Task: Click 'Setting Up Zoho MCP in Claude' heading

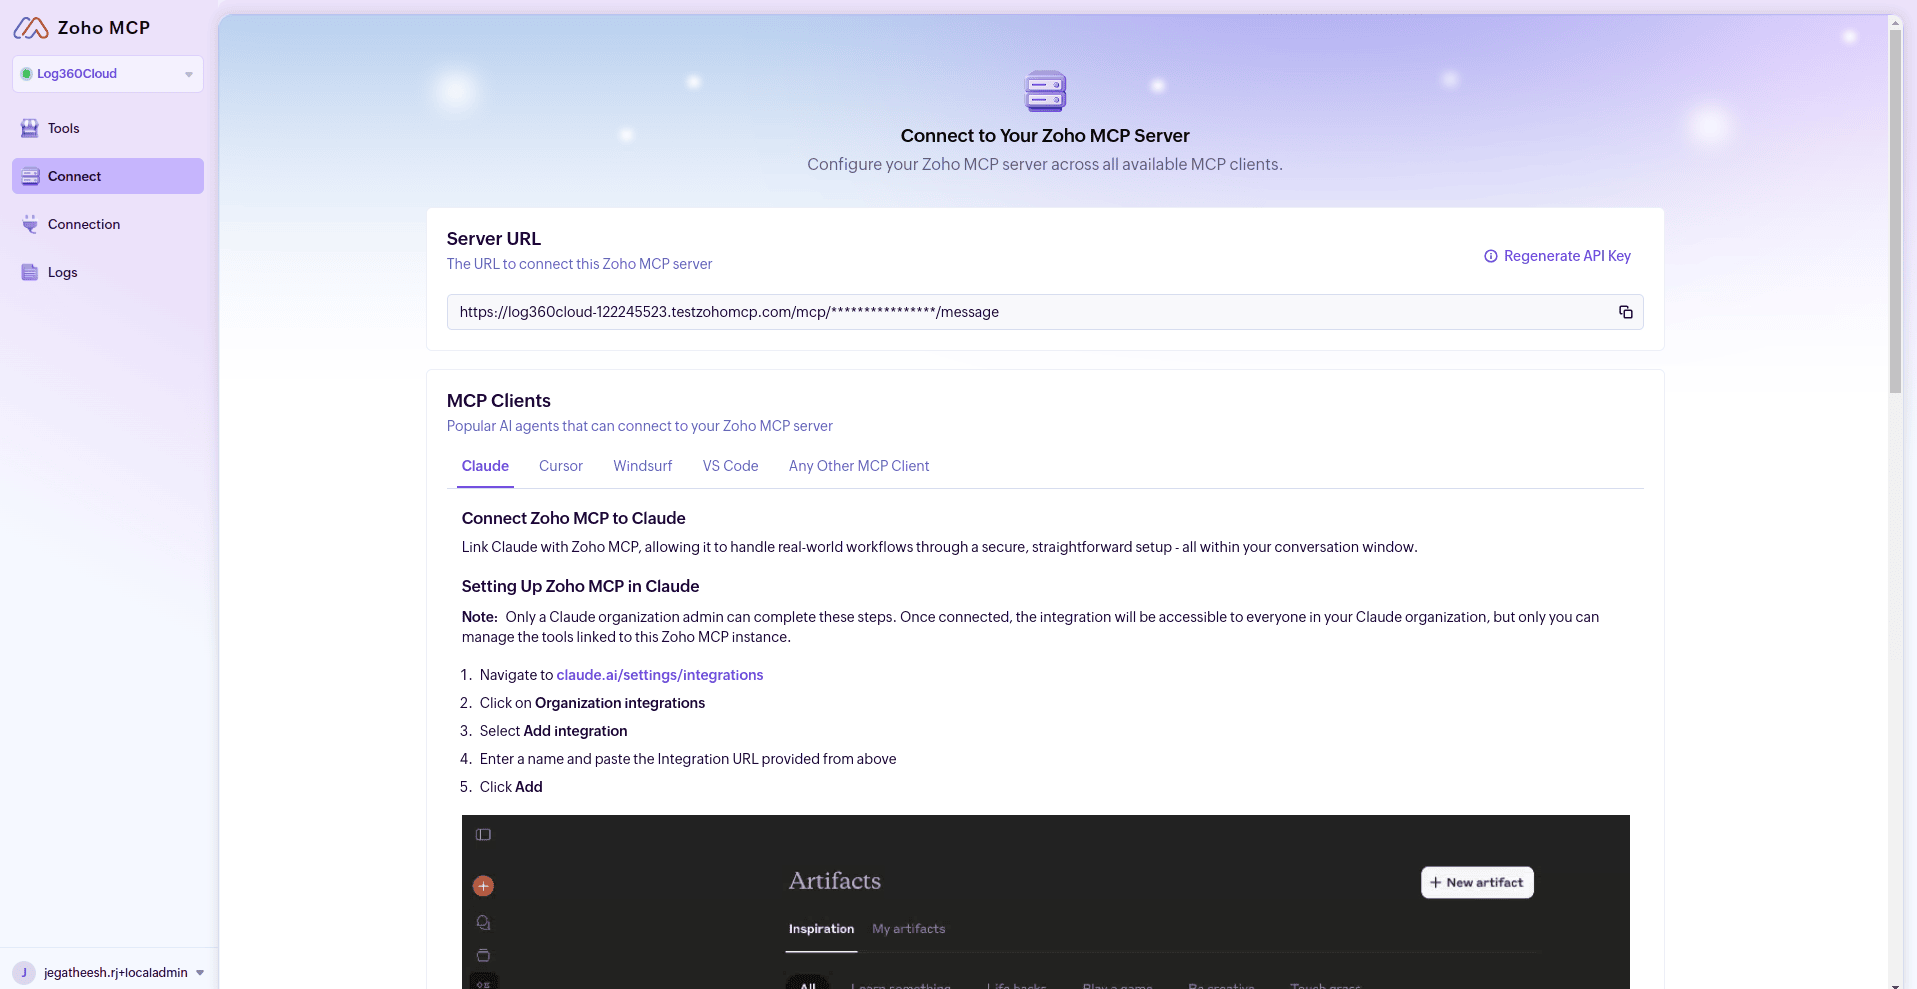Action: (580, 586)
